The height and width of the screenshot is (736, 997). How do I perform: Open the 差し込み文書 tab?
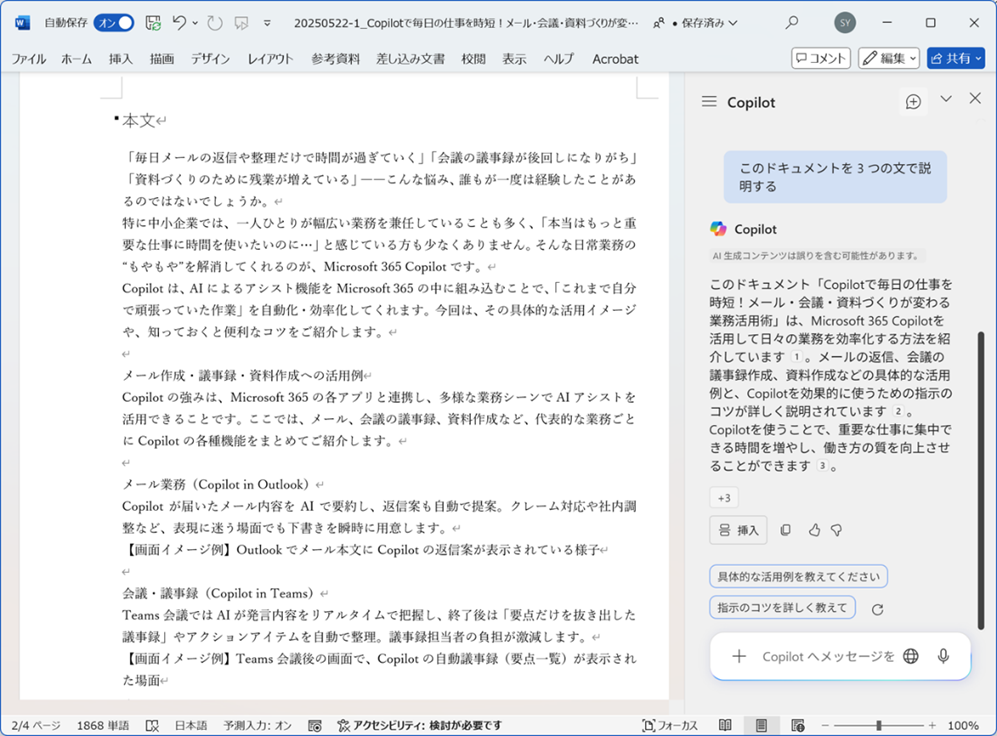click(x=410, y=59)
